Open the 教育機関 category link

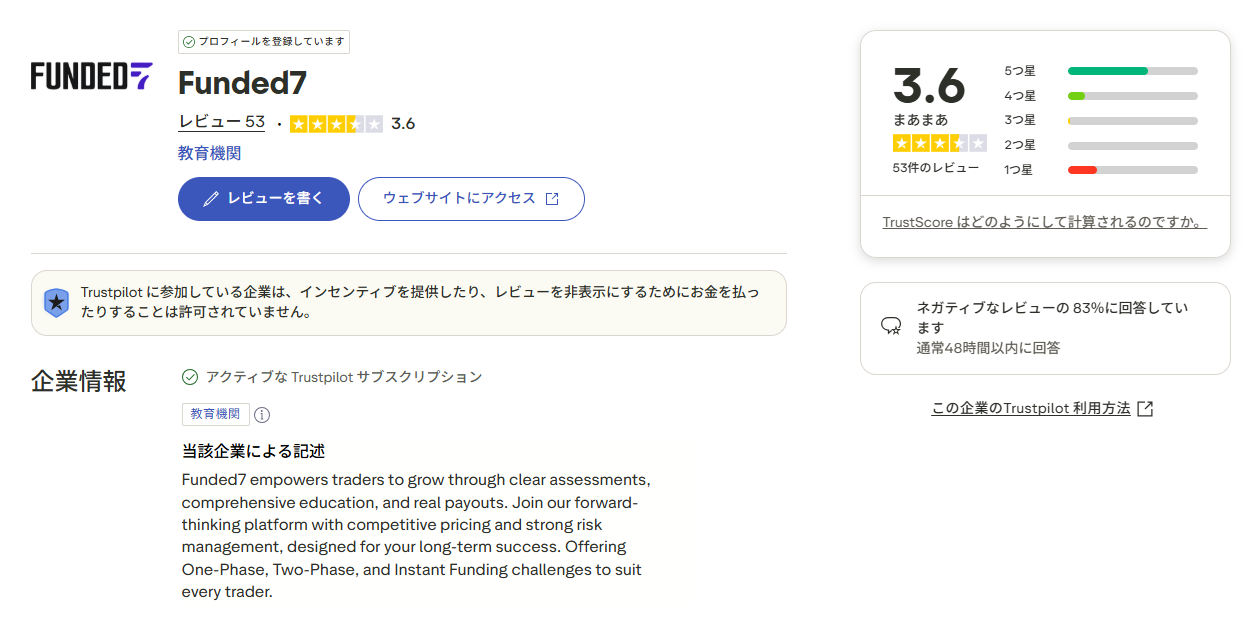pos(209,153)
